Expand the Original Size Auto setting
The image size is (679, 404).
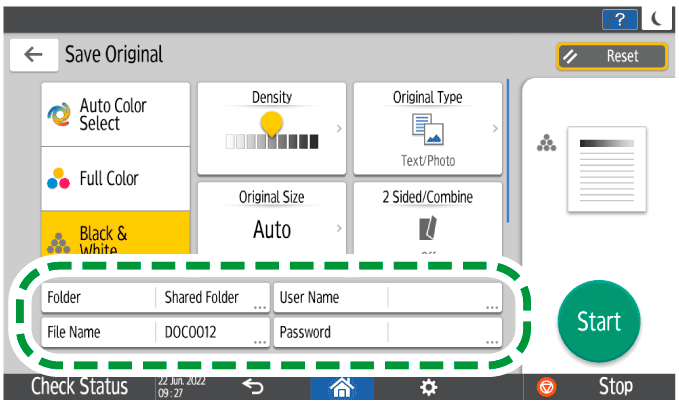(272, 219)
